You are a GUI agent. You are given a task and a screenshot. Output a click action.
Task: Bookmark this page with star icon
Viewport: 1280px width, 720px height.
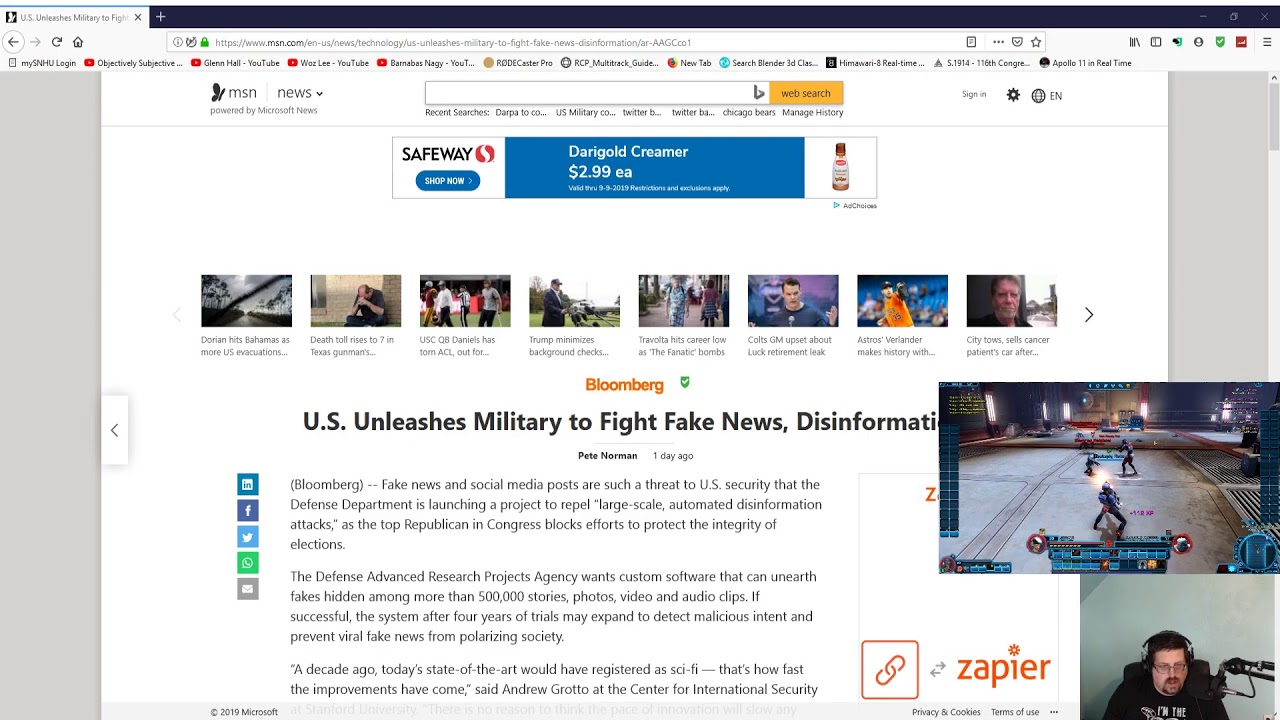click(1036, 42)
